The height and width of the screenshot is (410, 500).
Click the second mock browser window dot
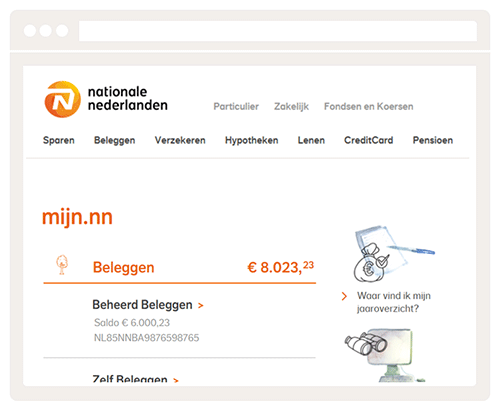point(46,31)
